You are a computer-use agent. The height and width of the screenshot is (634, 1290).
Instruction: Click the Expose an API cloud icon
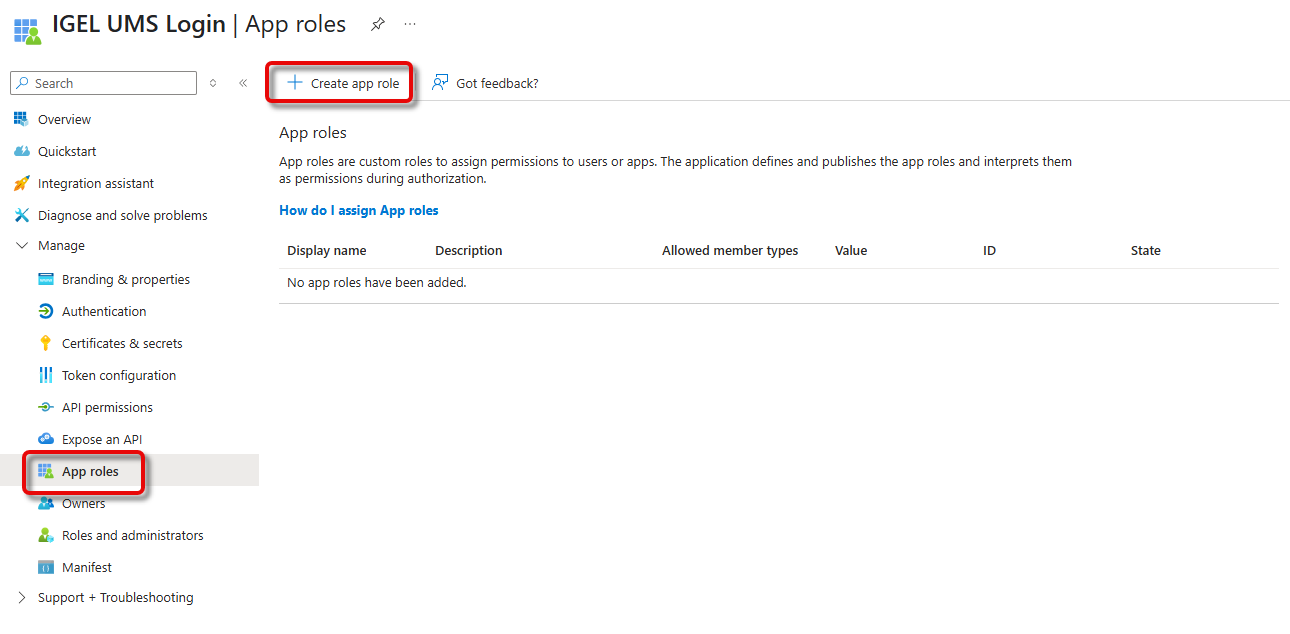coord(45,439)
